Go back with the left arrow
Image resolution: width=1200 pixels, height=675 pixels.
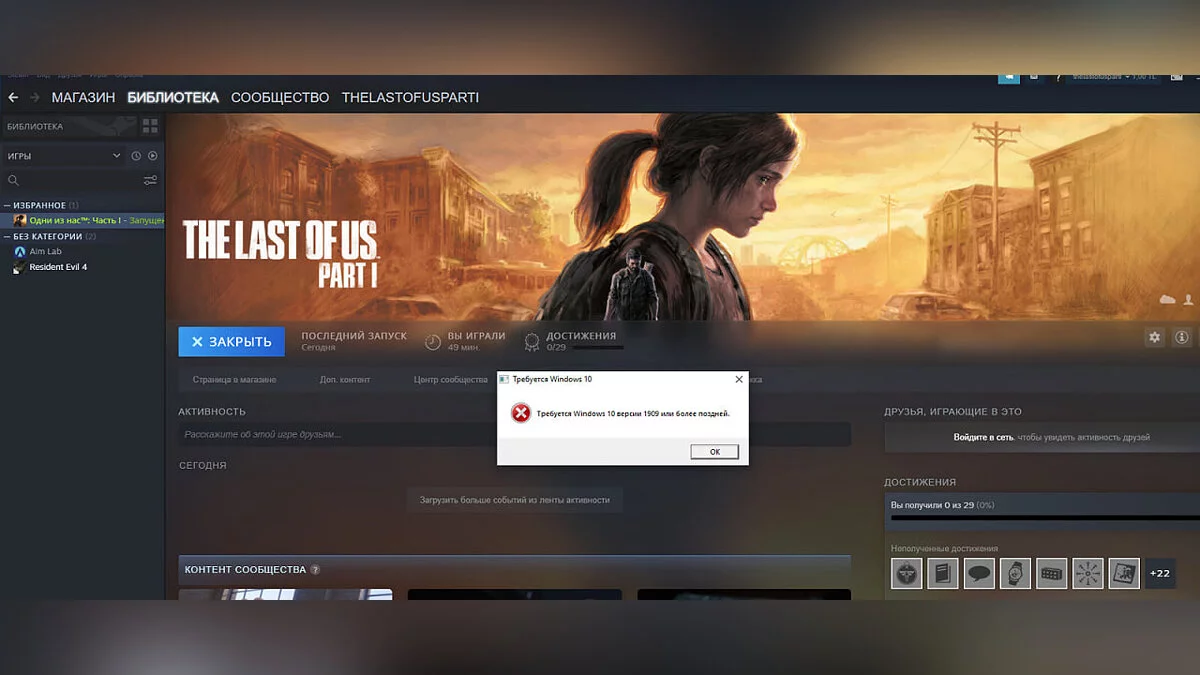(13, 97)
